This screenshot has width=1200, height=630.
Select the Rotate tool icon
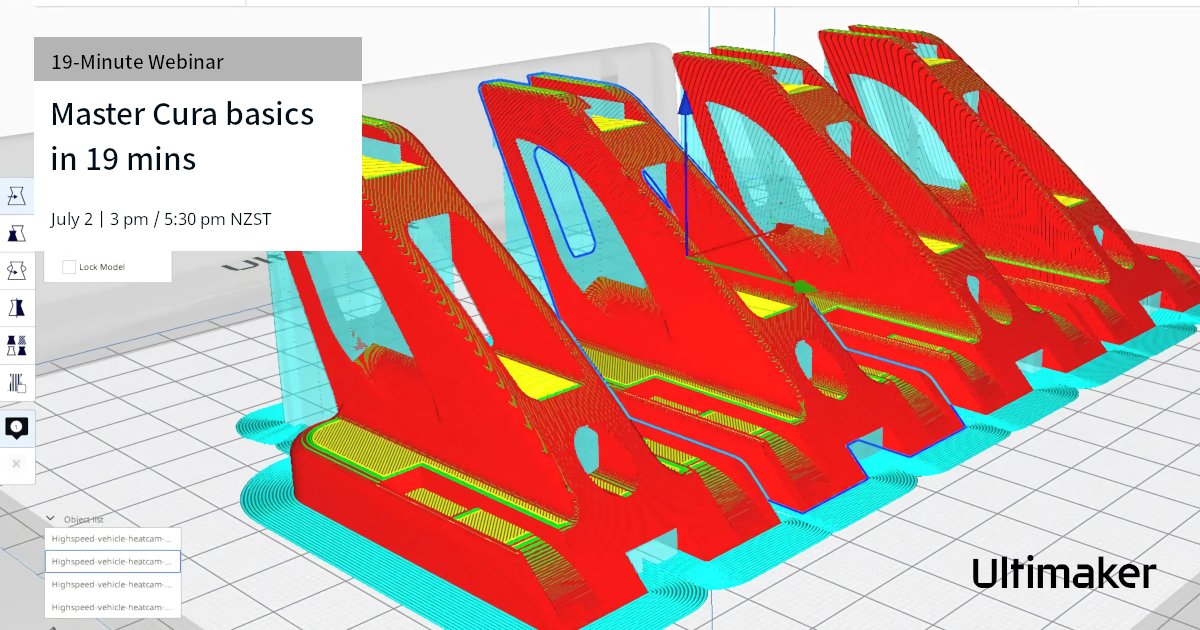tap(16, 270)
